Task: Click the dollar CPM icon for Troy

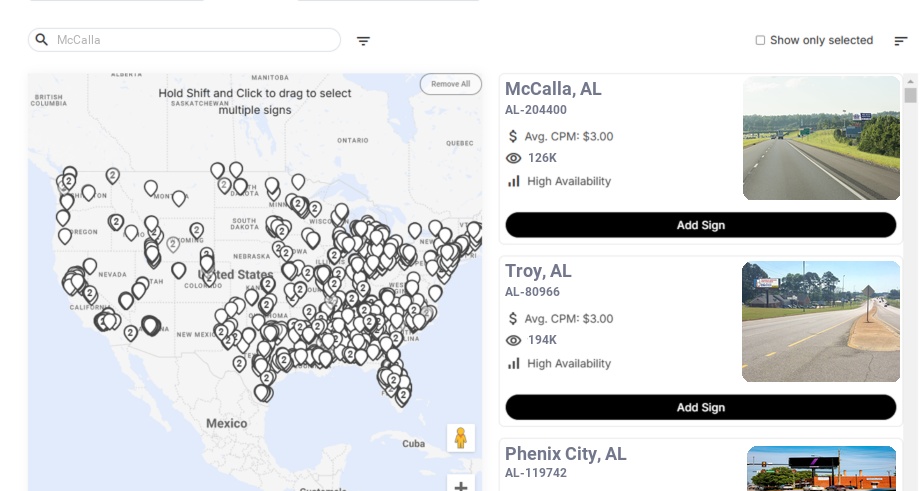Action: click(513, 319)
